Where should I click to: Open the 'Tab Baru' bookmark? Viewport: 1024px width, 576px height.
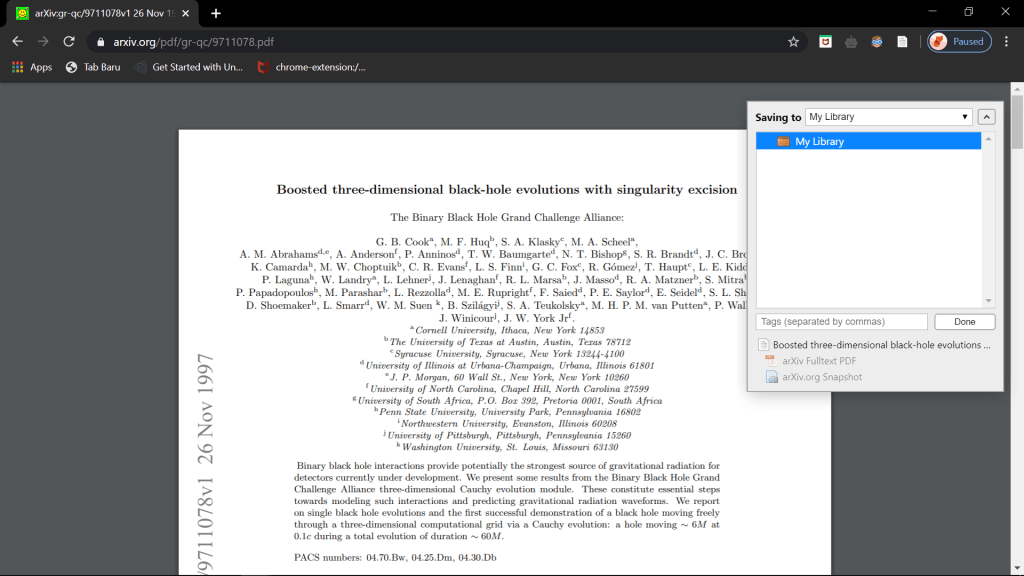[93, 67]
